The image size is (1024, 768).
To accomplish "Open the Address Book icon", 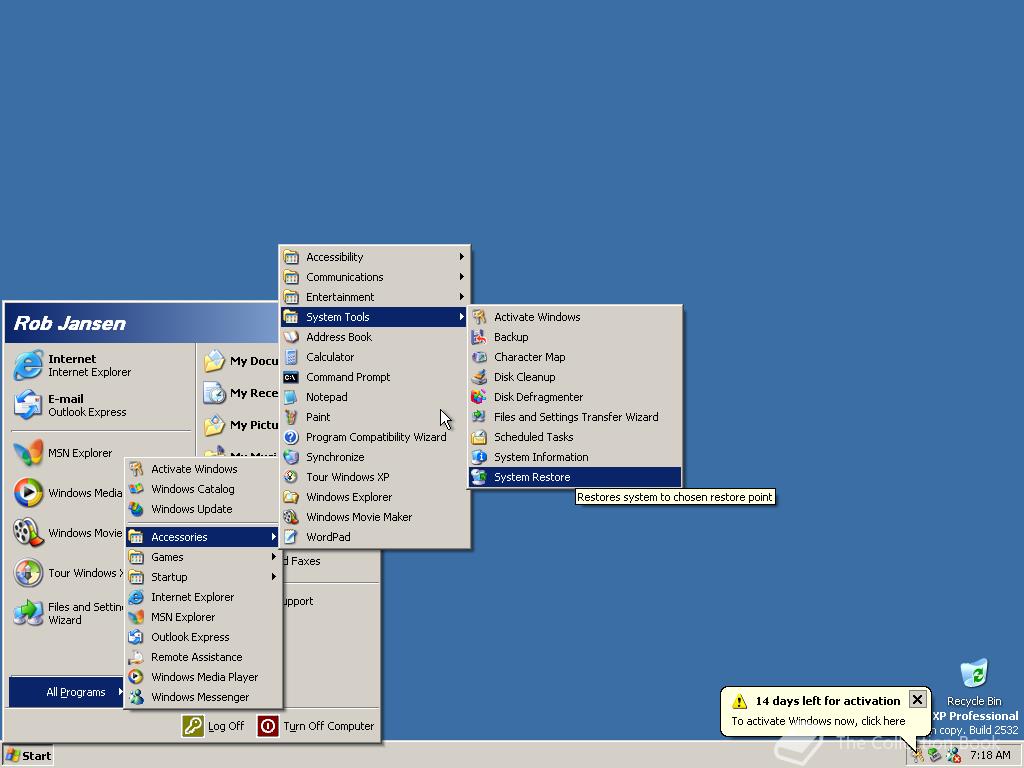I will tap(291, 337).
